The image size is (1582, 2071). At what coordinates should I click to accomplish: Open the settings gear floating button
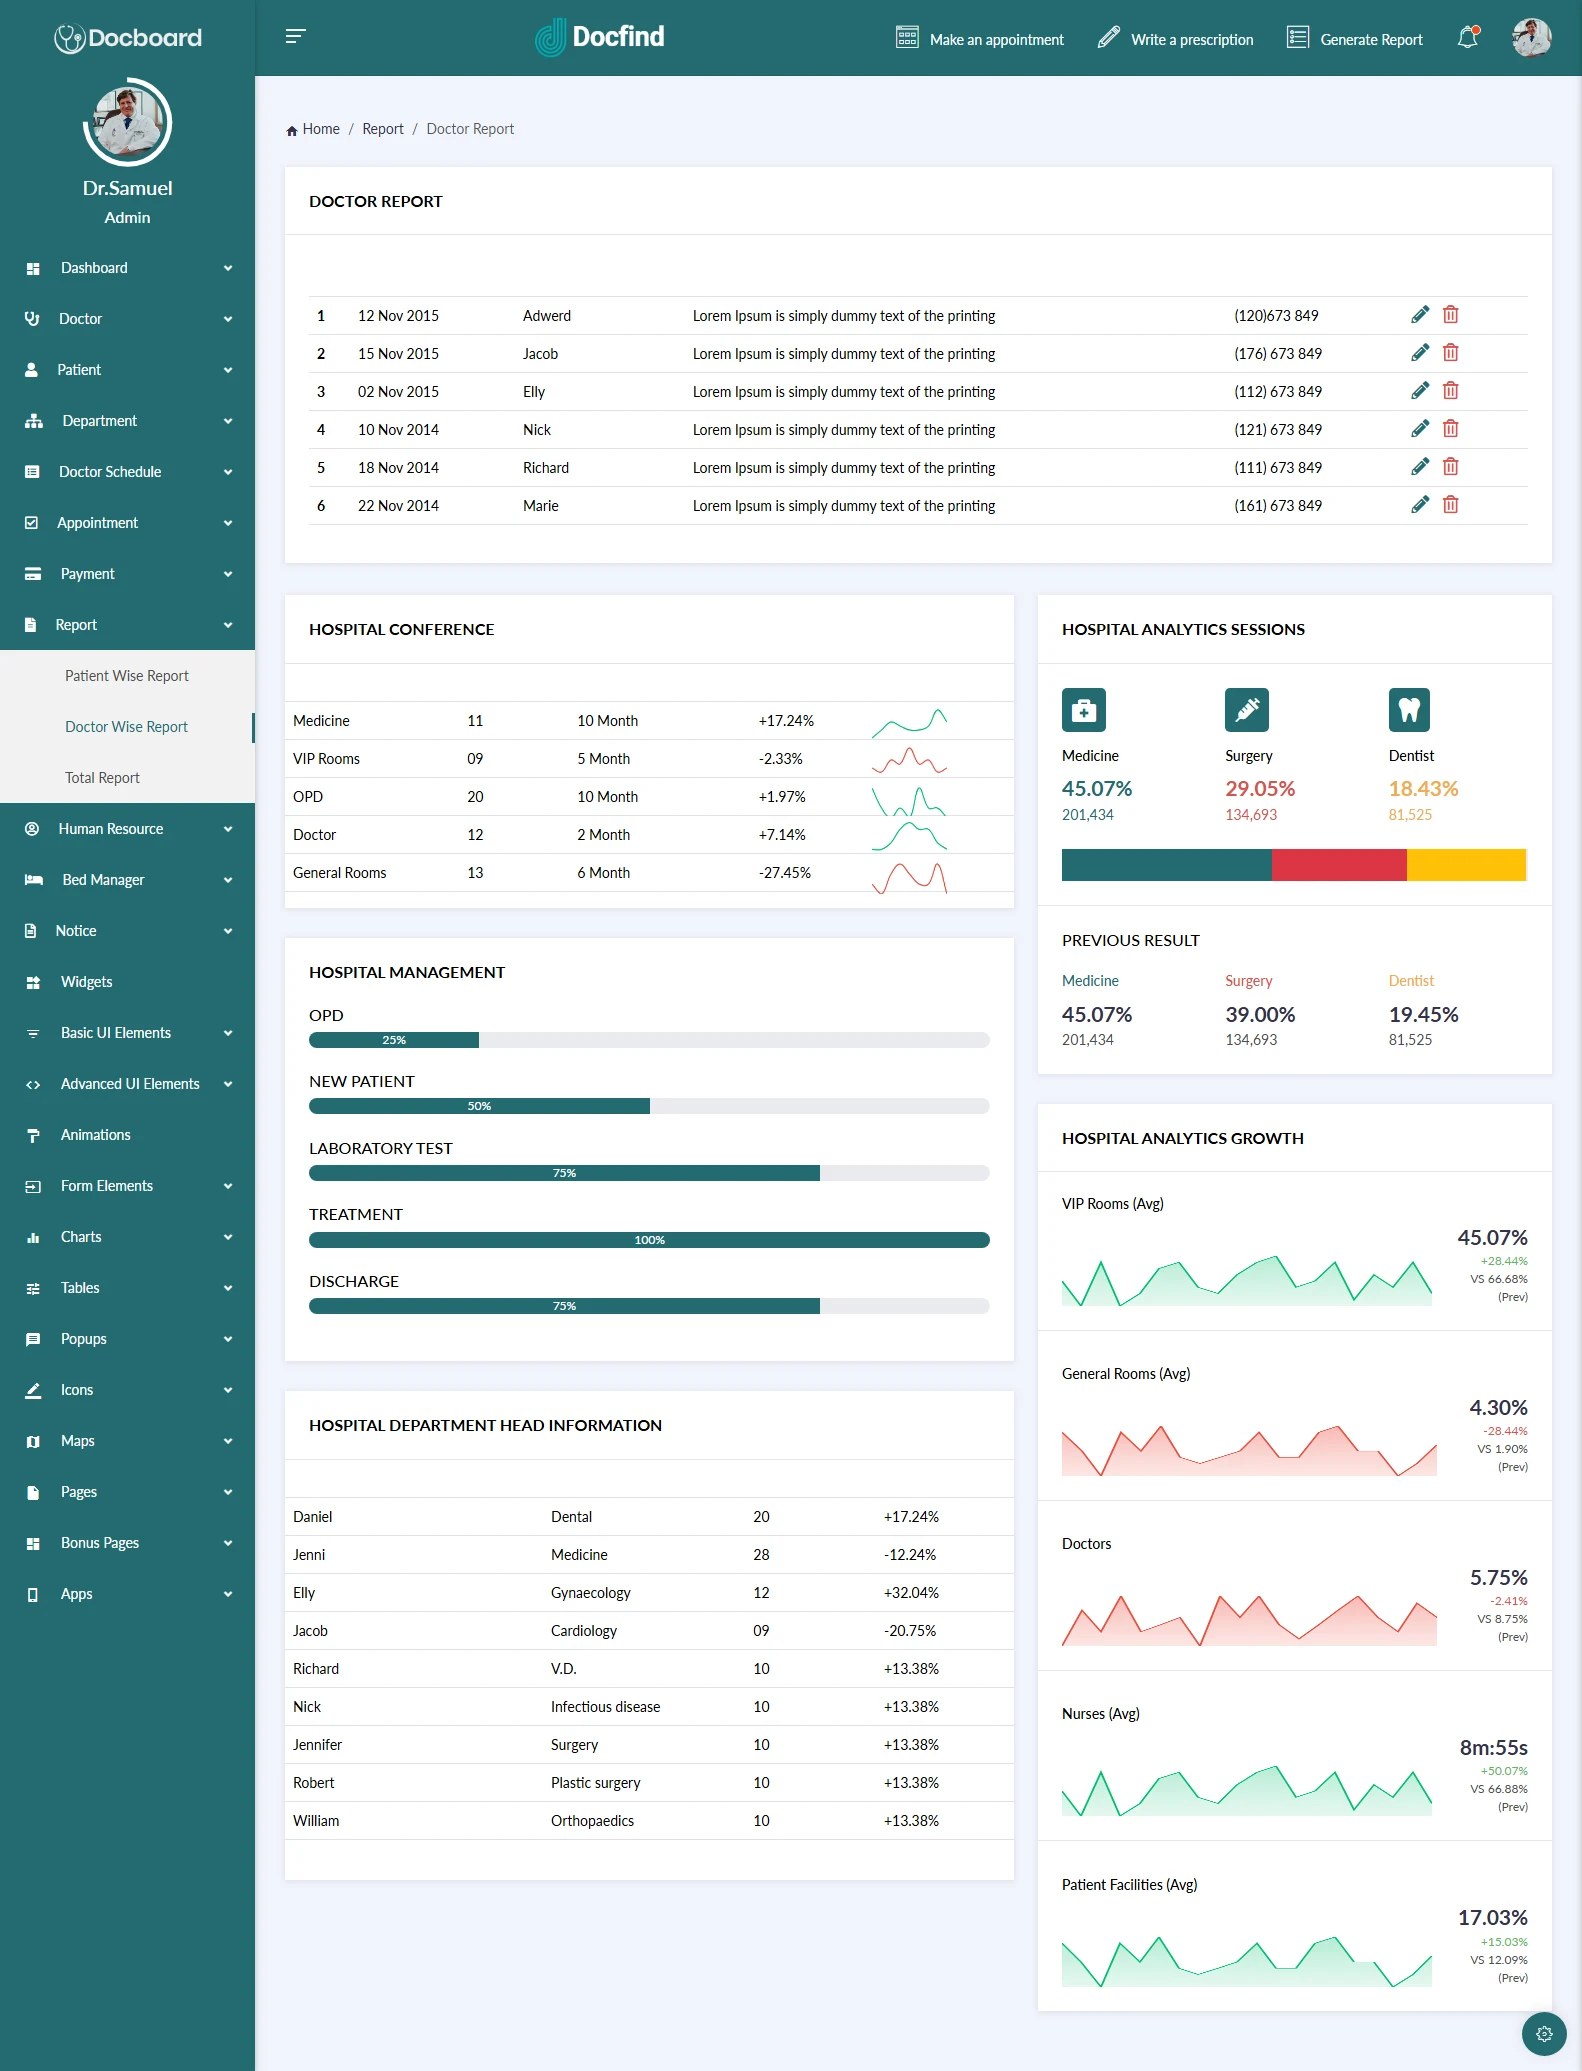(x=1543, y=2033)
